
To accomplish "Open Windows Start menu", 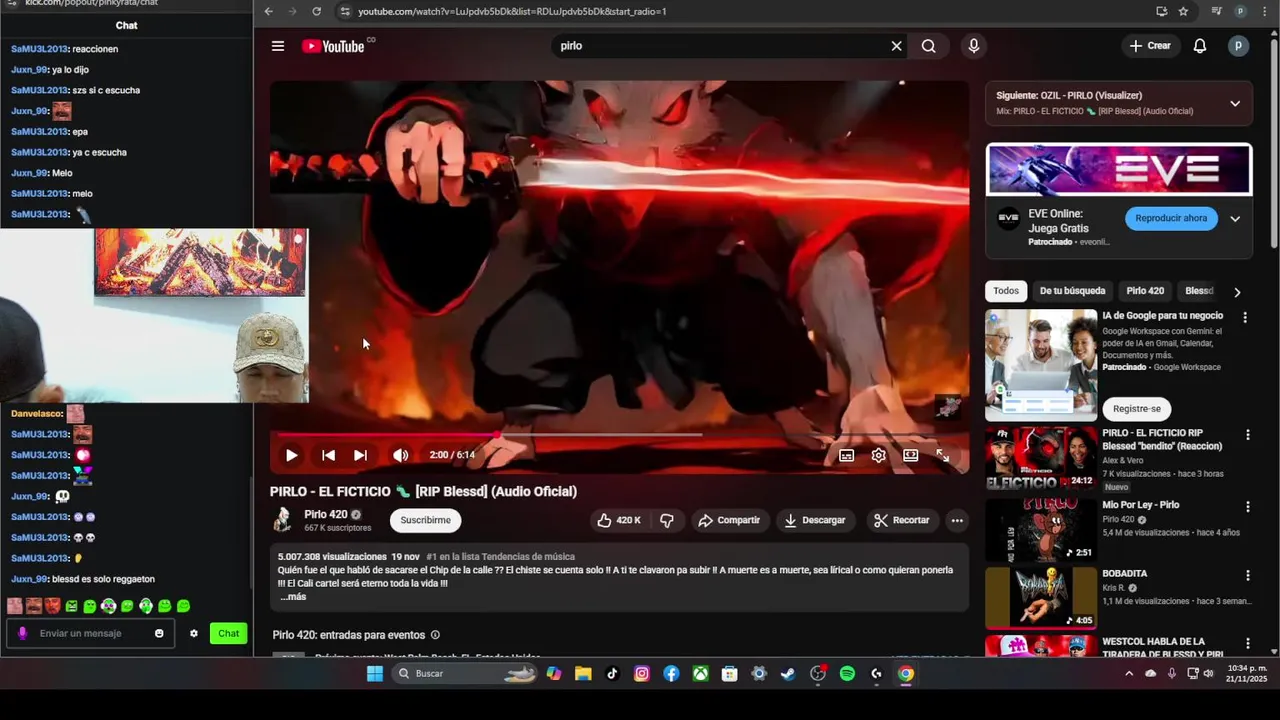I will (375, 674).
